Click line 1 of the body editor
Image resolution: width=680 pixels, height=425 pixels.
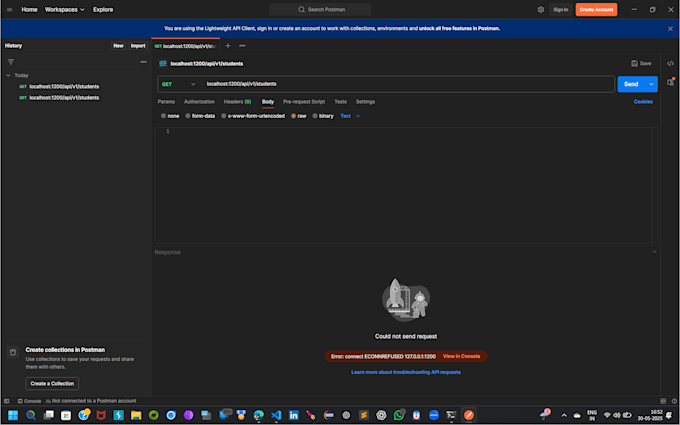tap(412, 131)
